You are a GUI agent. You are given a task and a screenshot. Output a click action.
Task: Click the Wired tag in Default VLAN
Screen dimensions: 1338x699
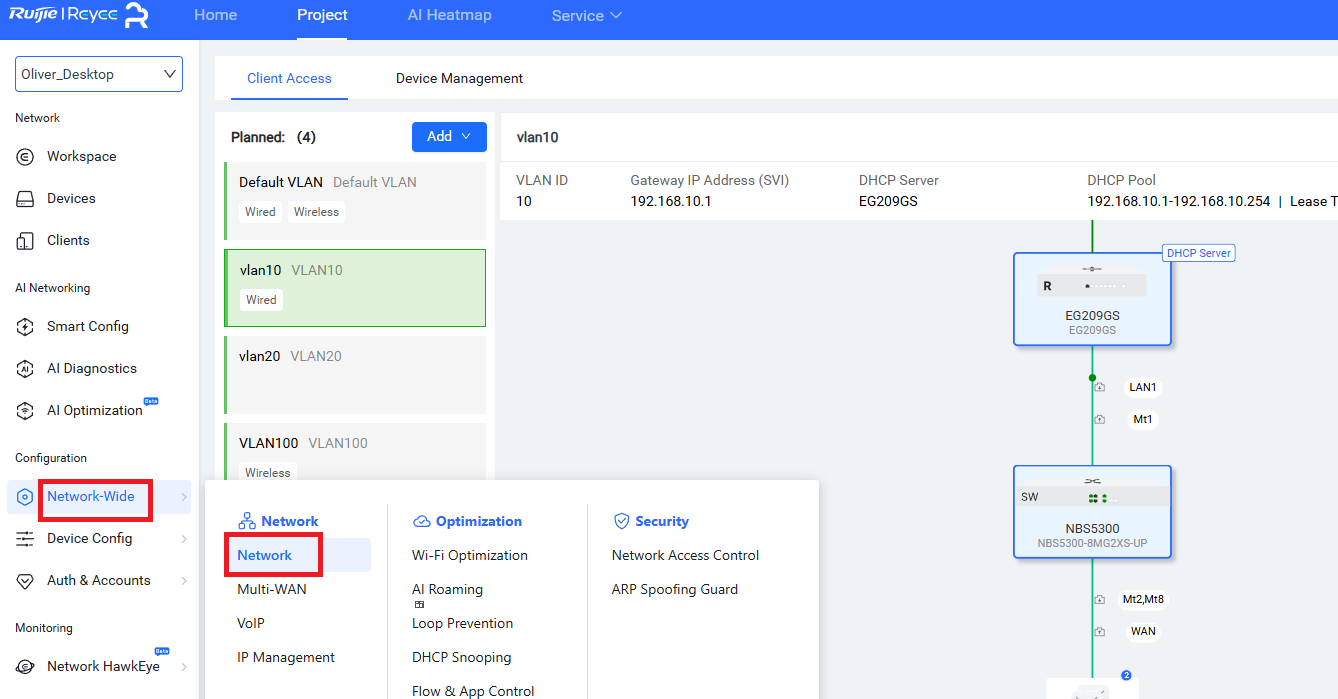(261, 212)
